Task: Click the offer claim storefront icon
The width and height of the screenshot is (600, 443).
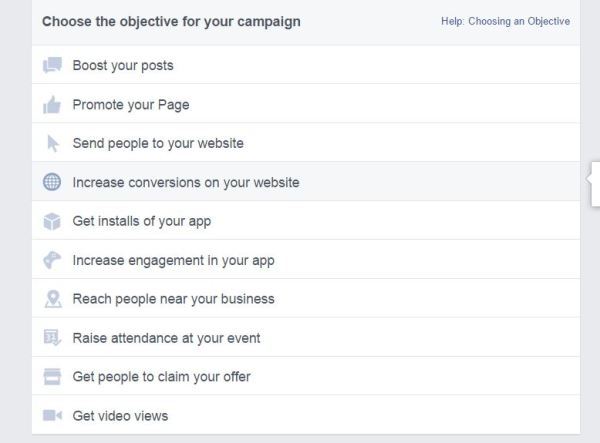Action: click(x=52, y=377)
